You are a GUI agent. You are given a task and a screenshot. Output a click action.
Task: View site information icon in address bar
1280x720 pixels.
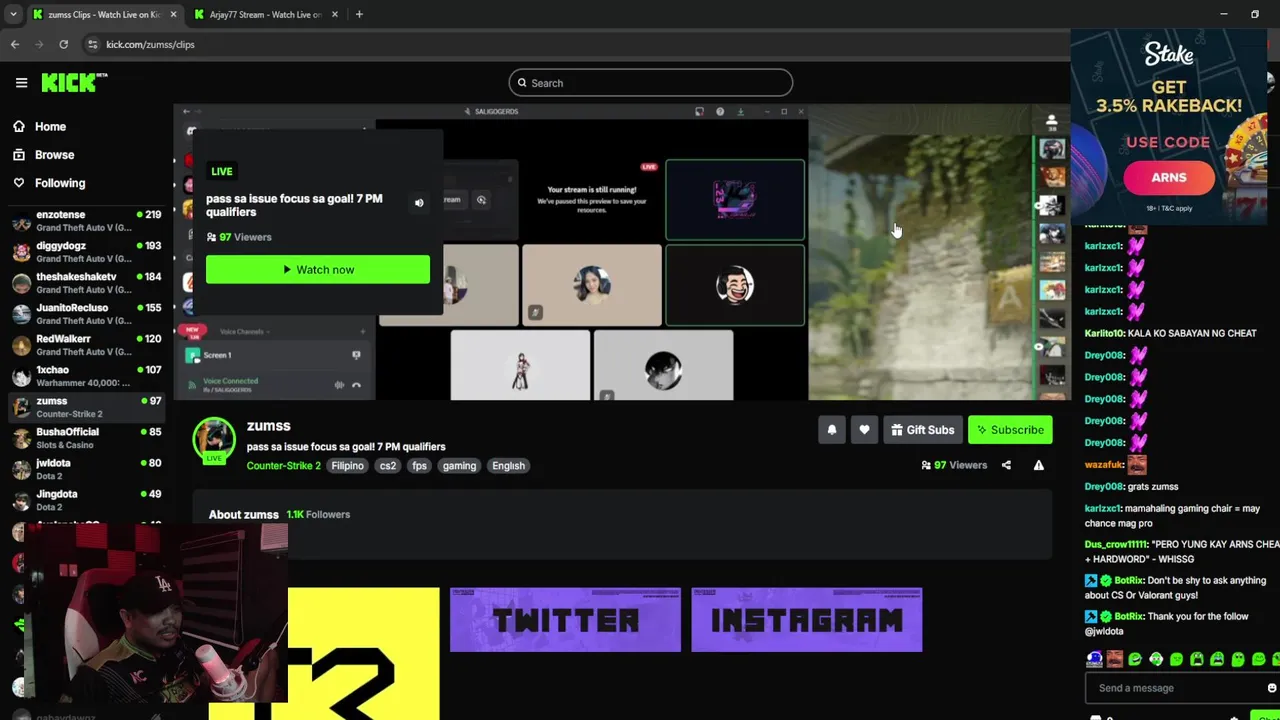92,44
